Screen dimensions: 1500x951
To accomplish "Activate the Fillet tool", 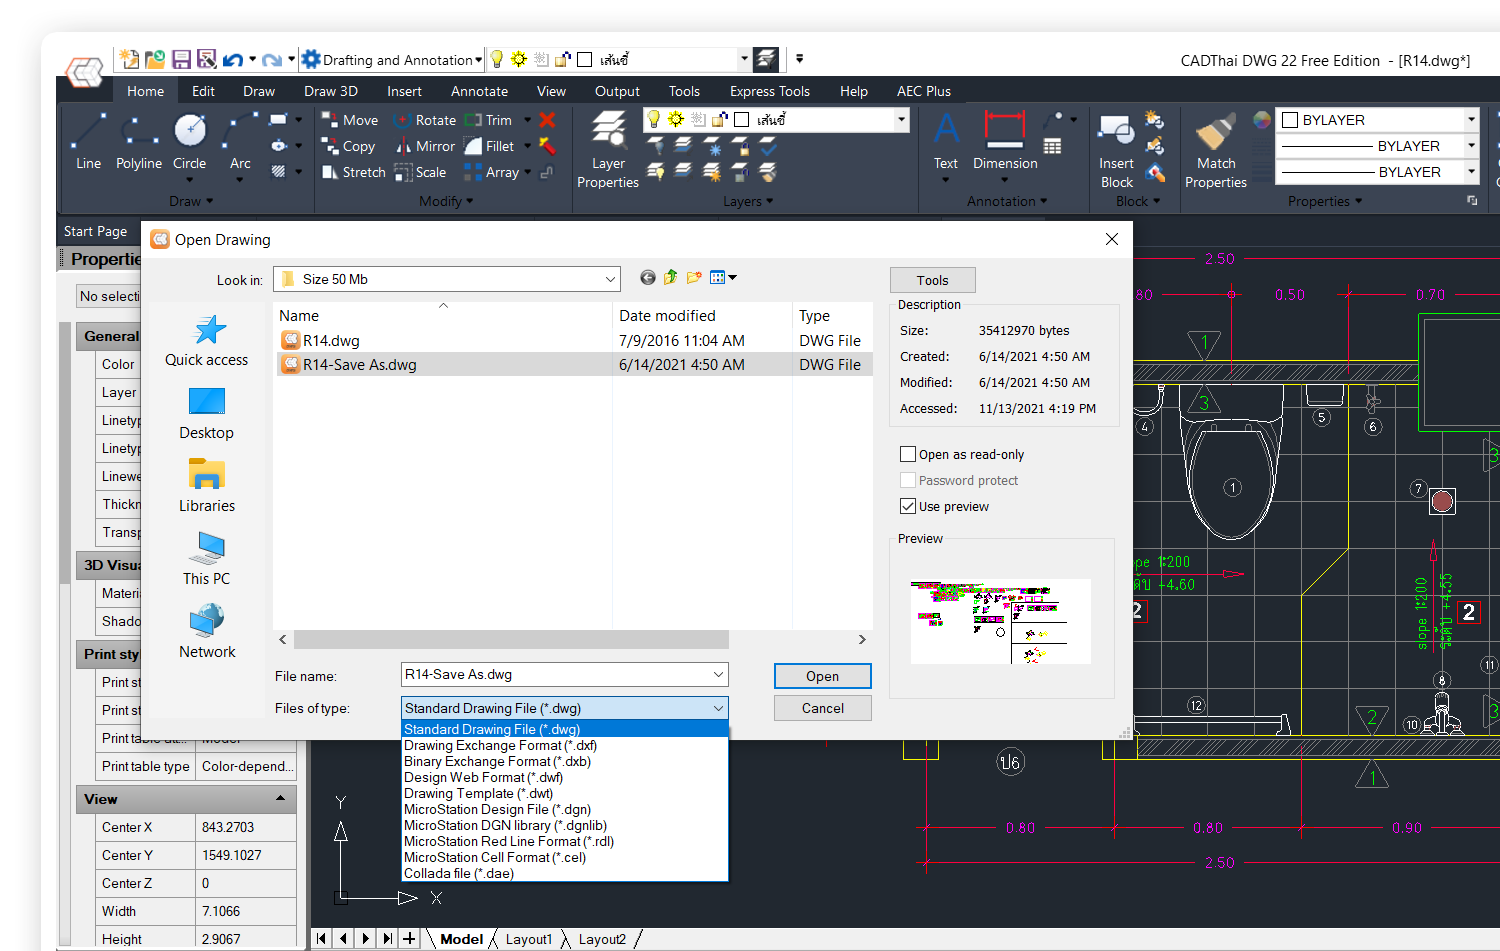I will (x=489, y=146).
